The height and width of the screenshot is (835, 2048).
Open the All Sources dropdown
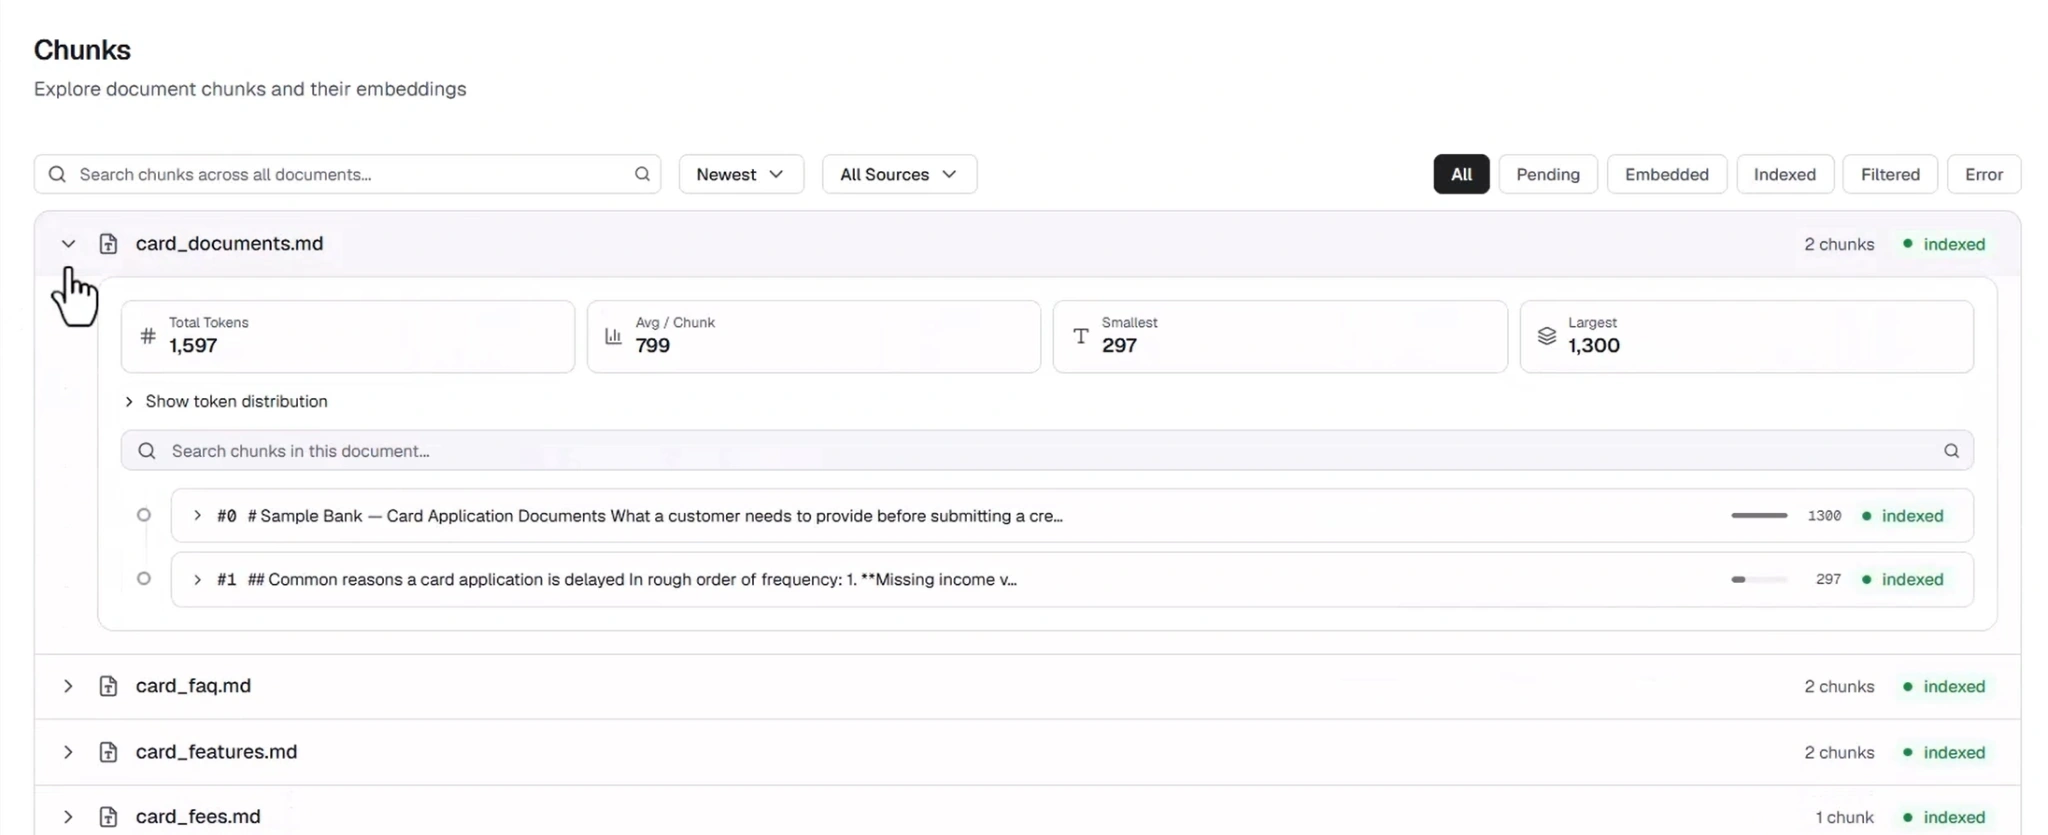[x=899, y=174]
